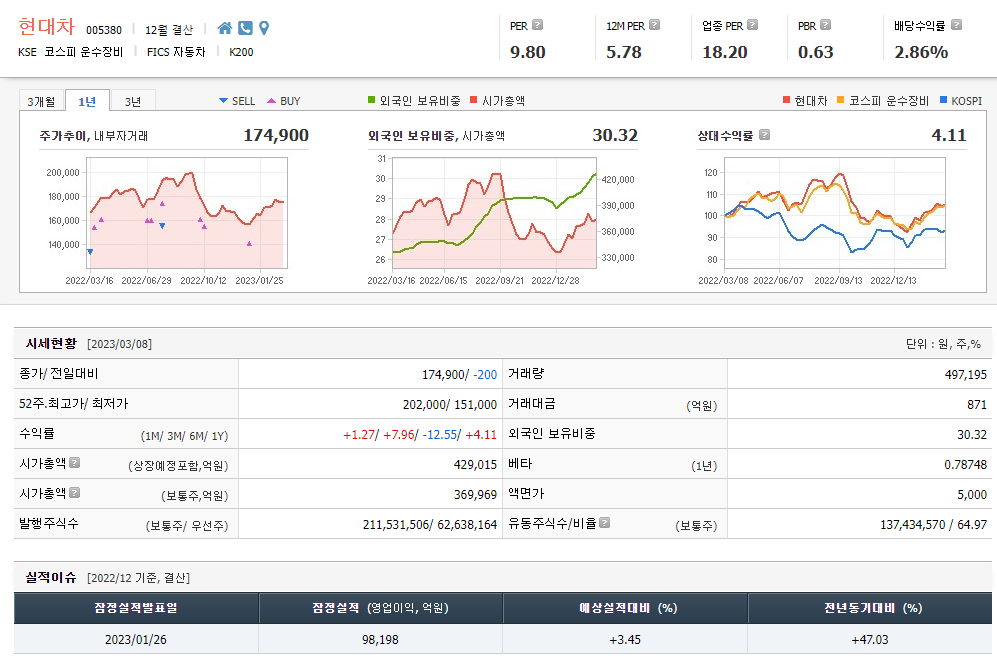This screenshot has width=997, height=659.
Task: Click the 주가추이 price trend chart
Action: click(x=187, y=213)
